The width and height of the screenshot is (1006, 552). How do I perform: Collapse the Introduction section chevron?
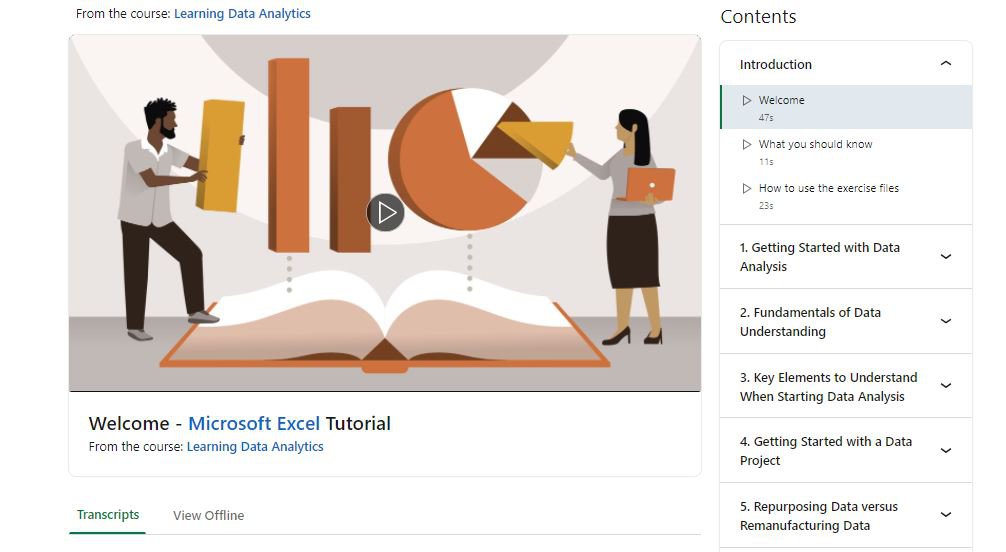tap(946, 64)
